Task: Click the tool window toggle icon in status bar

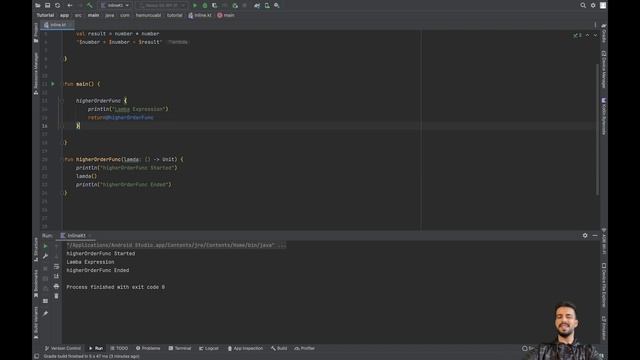Action: pyautogui.click(x=37, y=356)
